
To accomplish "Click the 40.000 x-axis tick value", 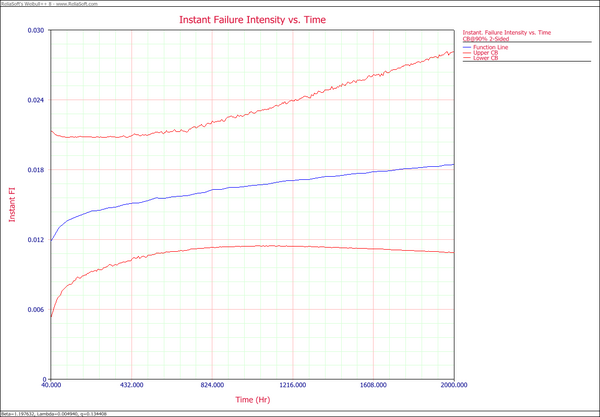I will (50, 383).
